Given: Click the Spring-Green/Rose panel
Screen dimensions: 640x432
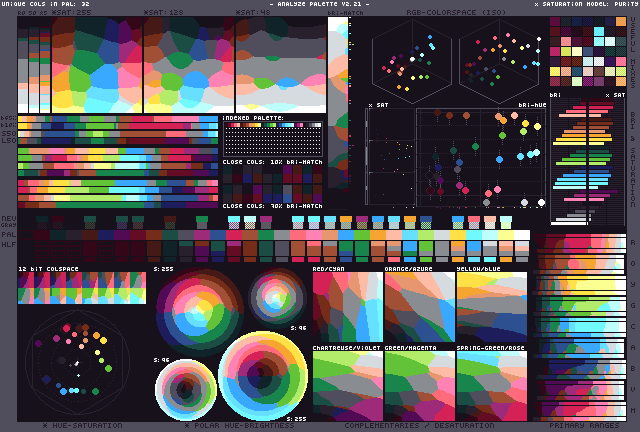Looking at the screenshot, I should point(491,384).
